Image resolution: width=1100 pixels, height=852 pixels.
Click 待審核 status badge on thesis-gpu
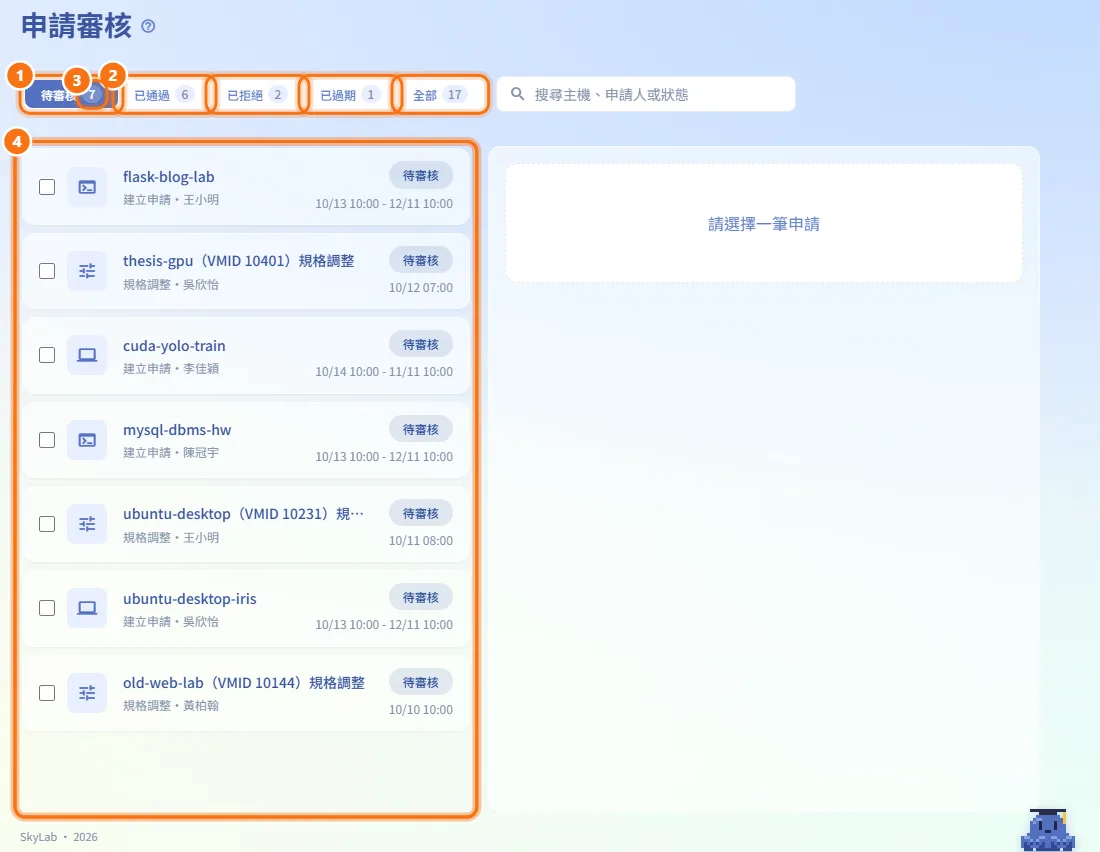coord(421,260)
